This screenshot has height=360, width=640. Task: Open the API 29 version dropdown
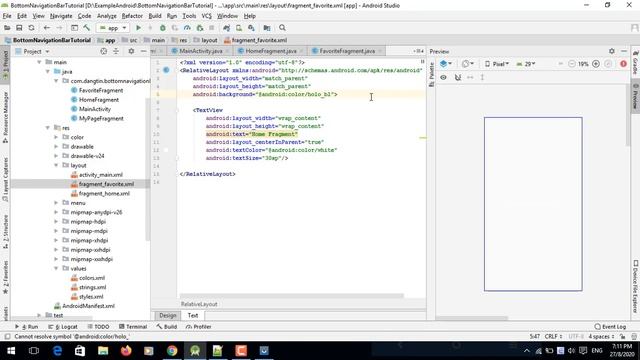(526, 64)
